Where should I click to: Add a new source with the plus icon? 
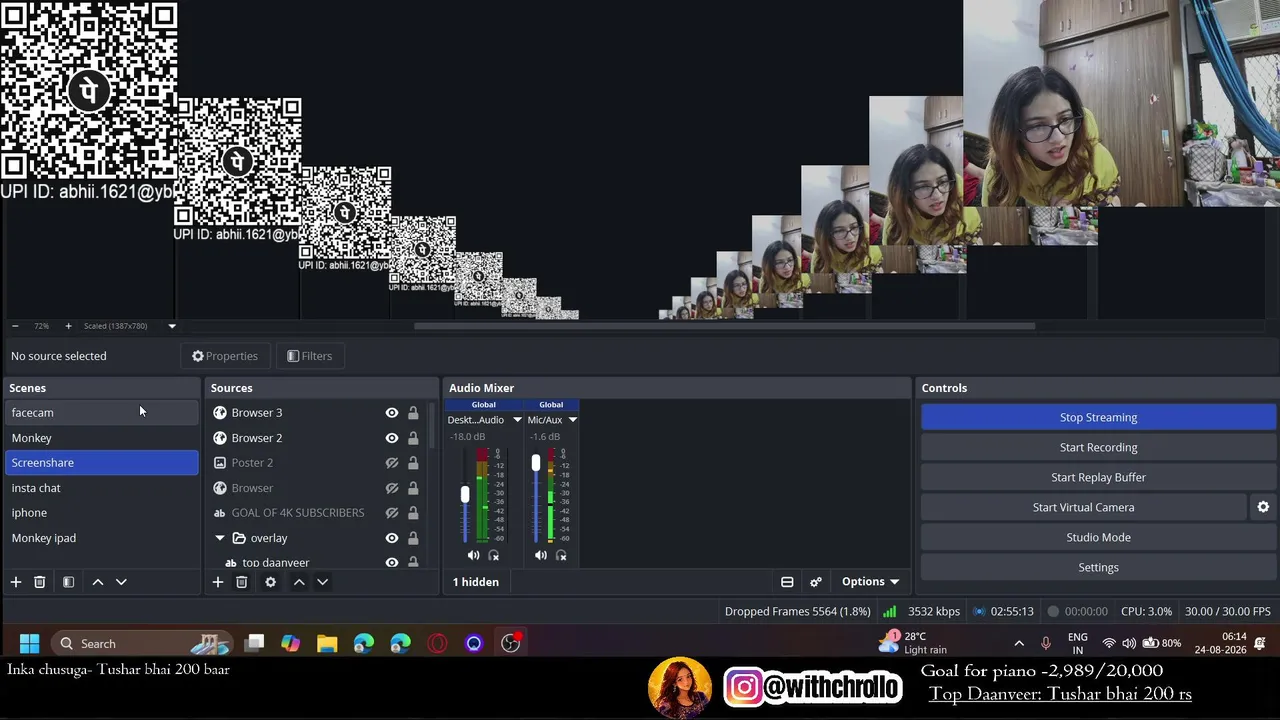(217, 582)
